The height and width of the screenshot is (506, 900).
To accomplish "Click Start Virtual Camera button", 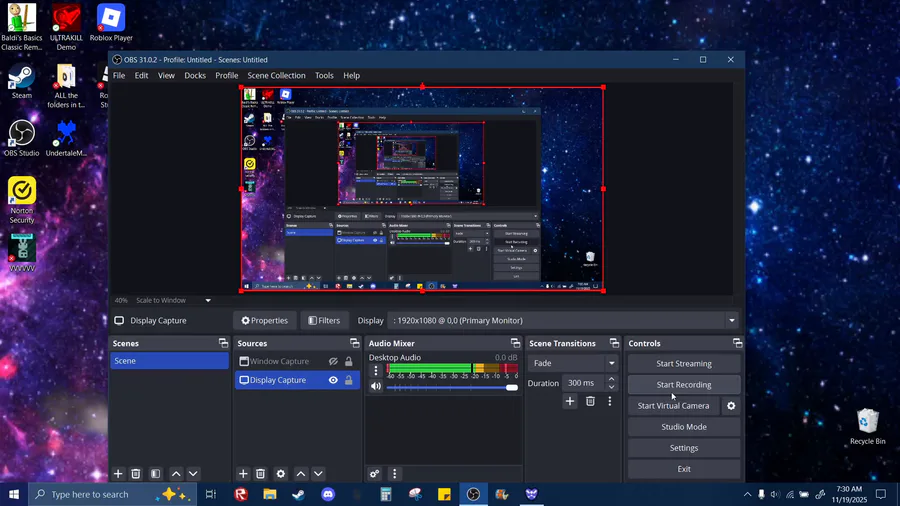I will coord(673,406).
